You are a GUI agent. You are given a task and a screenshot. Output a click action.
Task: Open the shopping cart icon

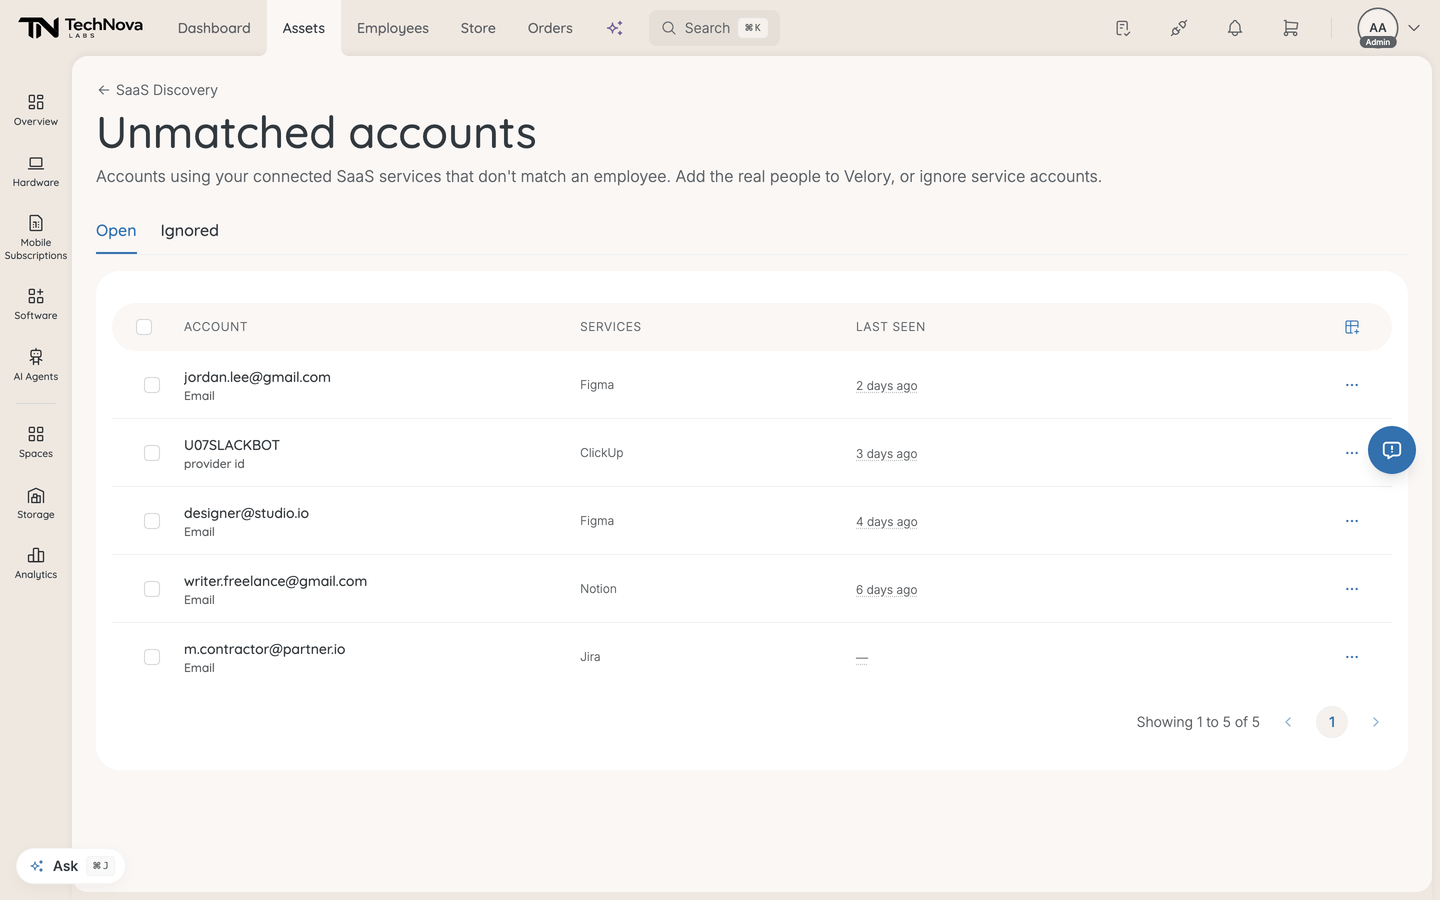pos(1291,28)
